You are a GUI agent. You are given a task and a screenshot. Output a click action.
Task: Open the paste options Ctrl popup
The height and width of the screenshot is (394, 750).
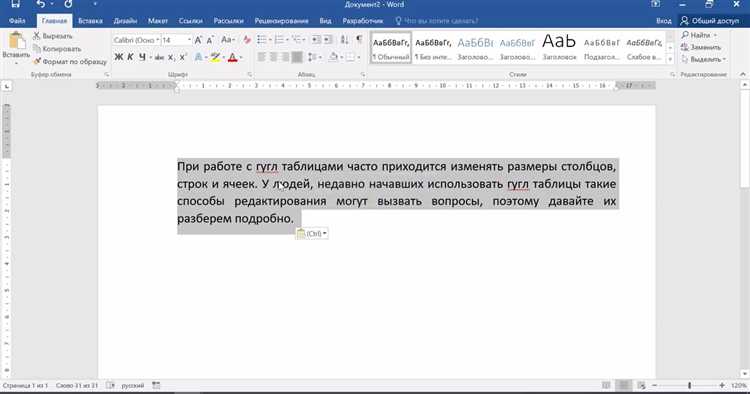coord(312,234)
